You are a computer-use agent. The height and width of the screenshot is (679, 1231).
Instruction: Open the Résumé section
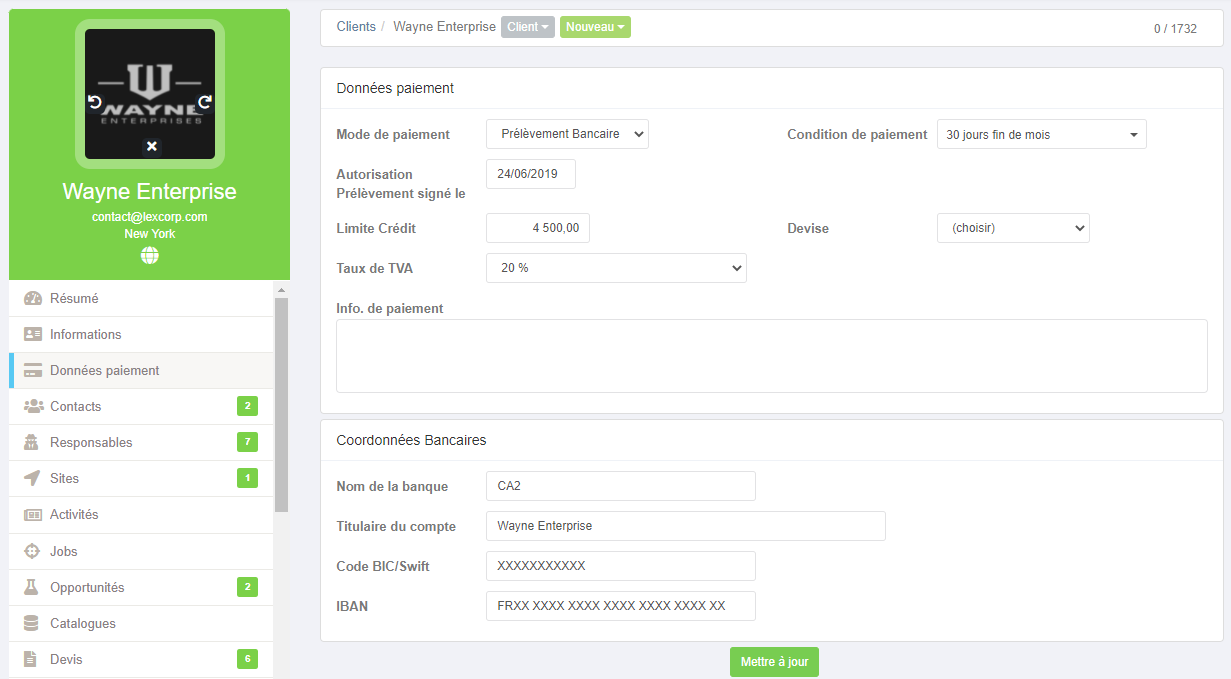pos(141,298)
